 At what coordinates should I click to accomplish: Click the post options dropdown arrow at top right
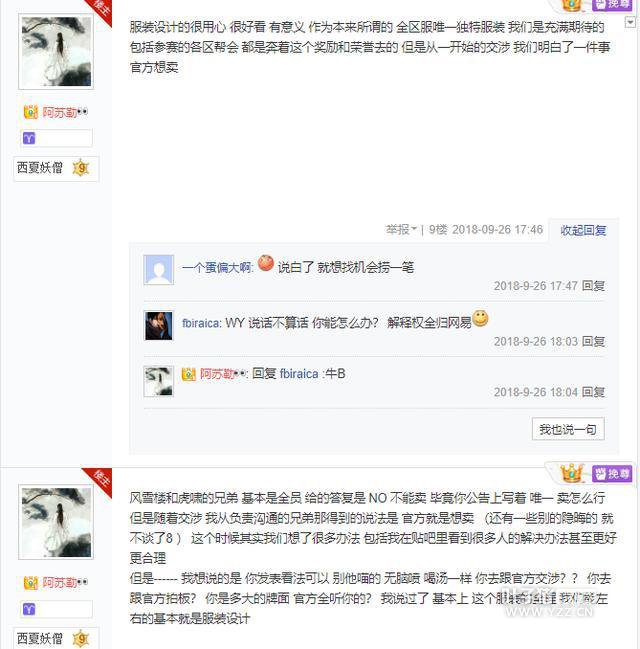pyautogui.click(x=630, y=22)
